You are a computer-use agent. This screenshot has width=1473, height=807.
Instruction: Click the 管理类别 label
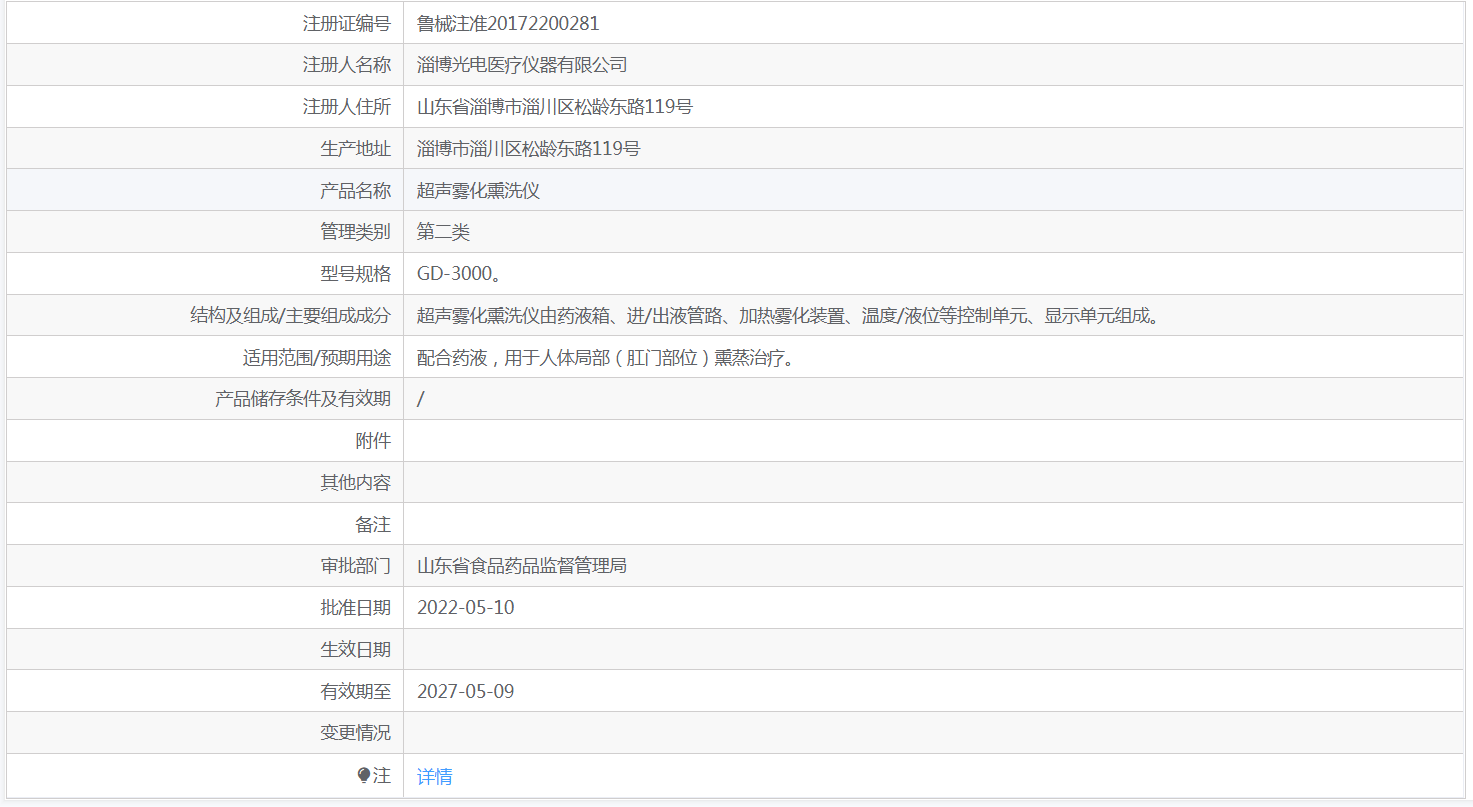pyautogui.click(x=356, y=232)
